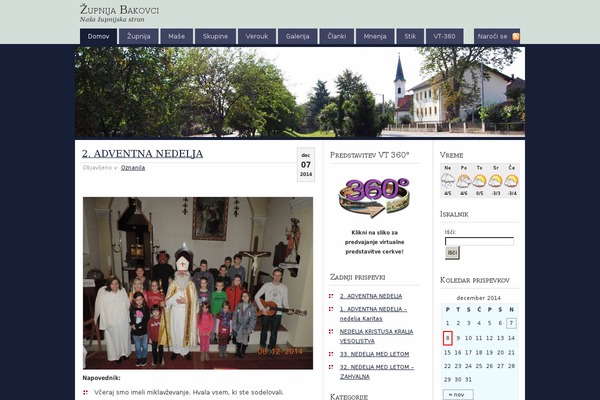Click the orange RSS feed icon
The image size is (600, 400).
515,36
